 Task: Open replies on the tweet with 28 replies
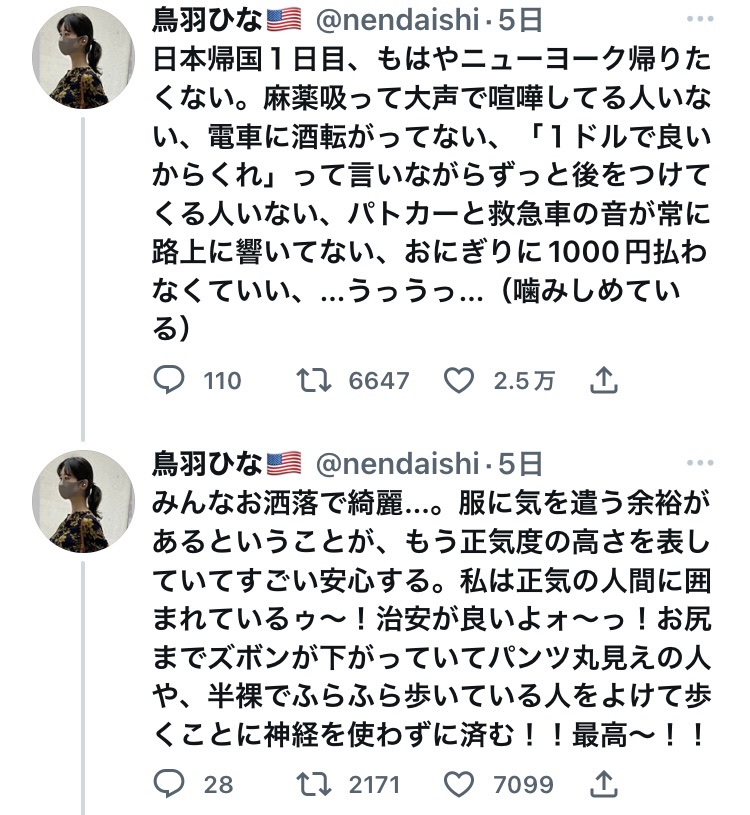click(x=170, y=783)
